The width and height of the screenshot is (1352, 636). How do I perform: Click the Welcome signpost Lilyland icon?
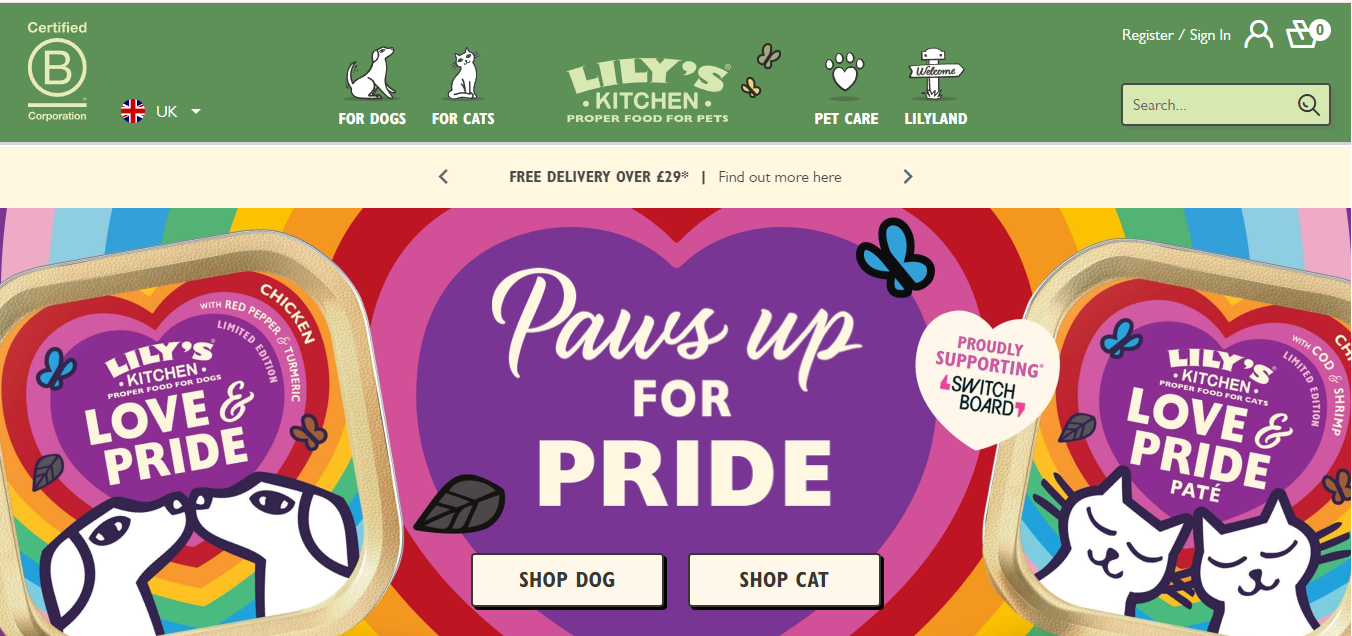[935, 74]
